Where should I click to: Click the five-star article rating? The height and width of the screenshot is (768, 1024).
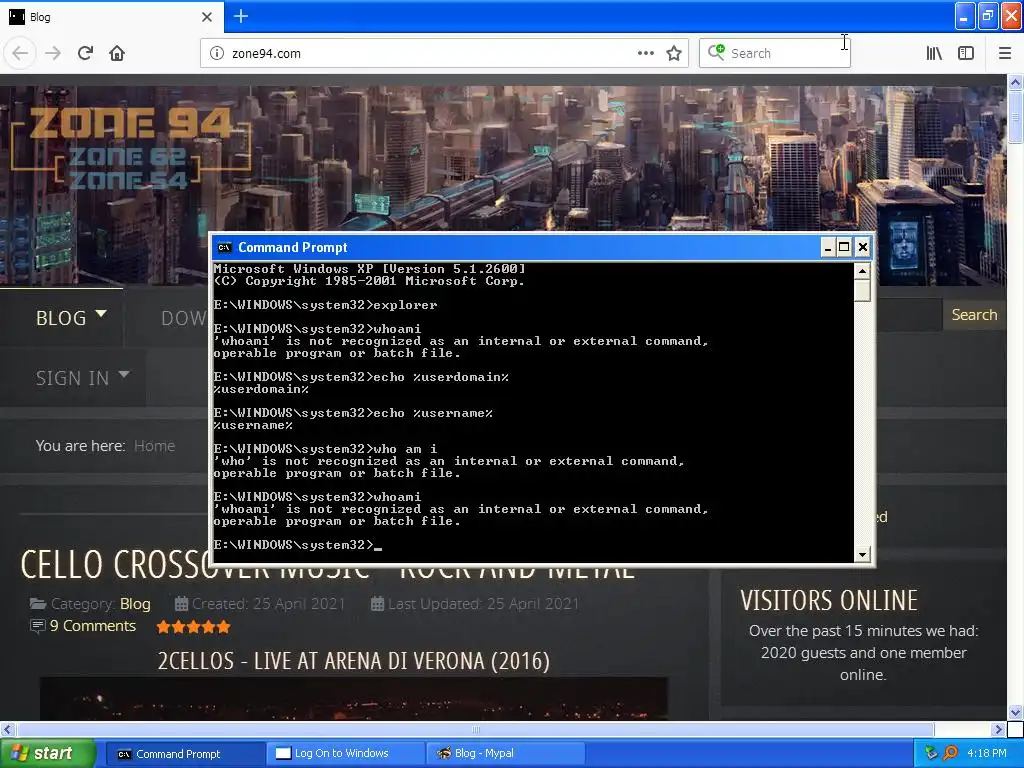click(193, 627)
